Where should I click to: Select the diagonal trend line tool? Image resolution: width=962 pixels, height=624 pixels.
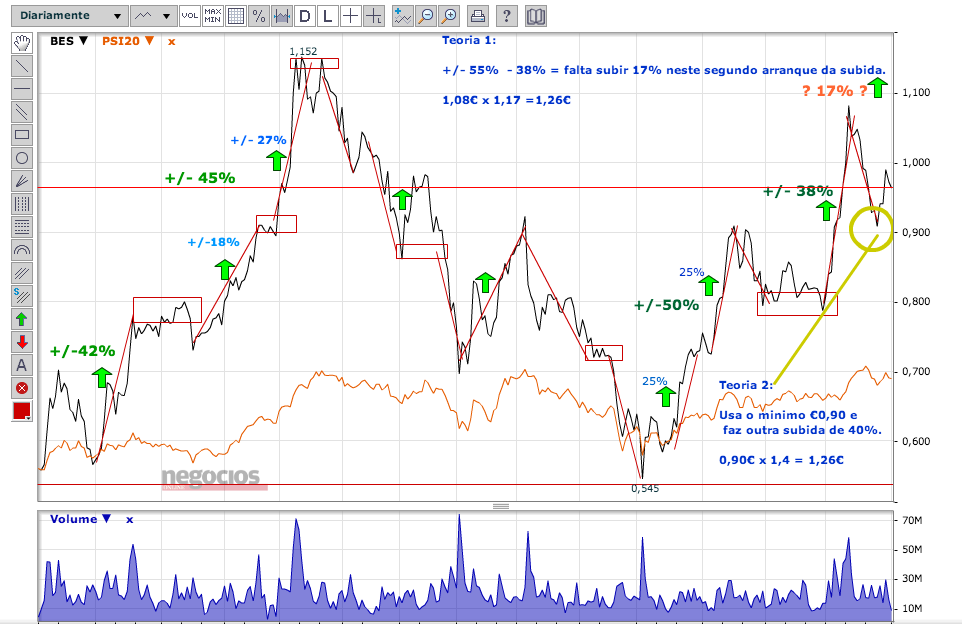coord(22,66)
